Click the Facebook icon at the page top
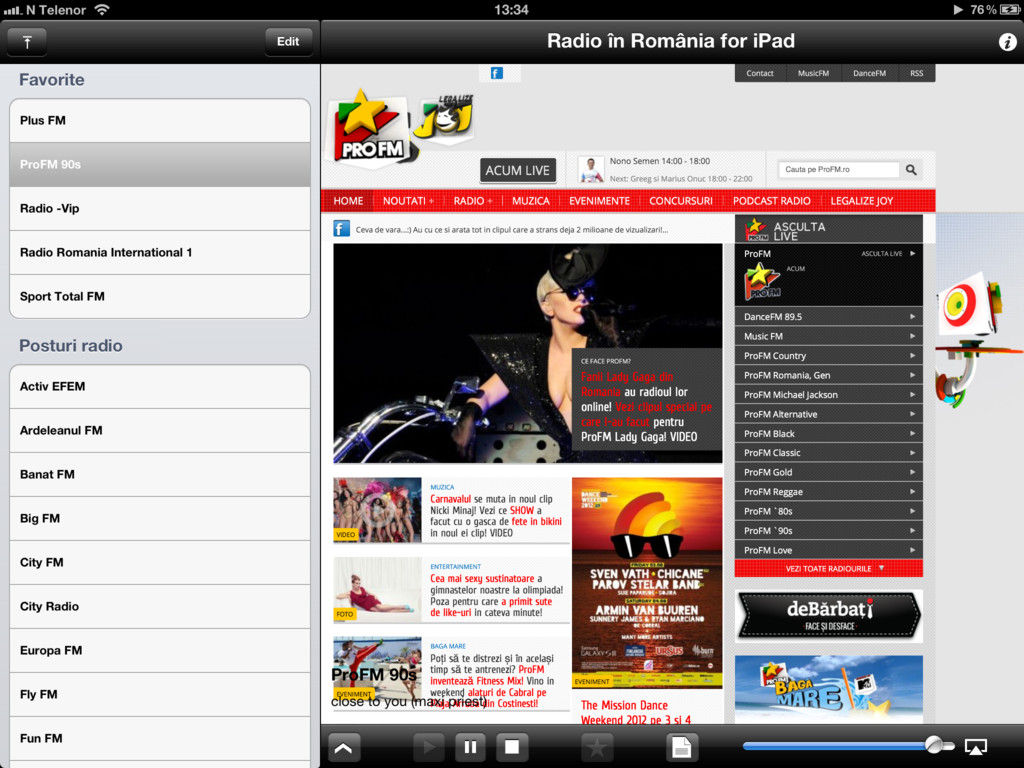This screenshot has height=768, width=1024. [x=497, y=73]
